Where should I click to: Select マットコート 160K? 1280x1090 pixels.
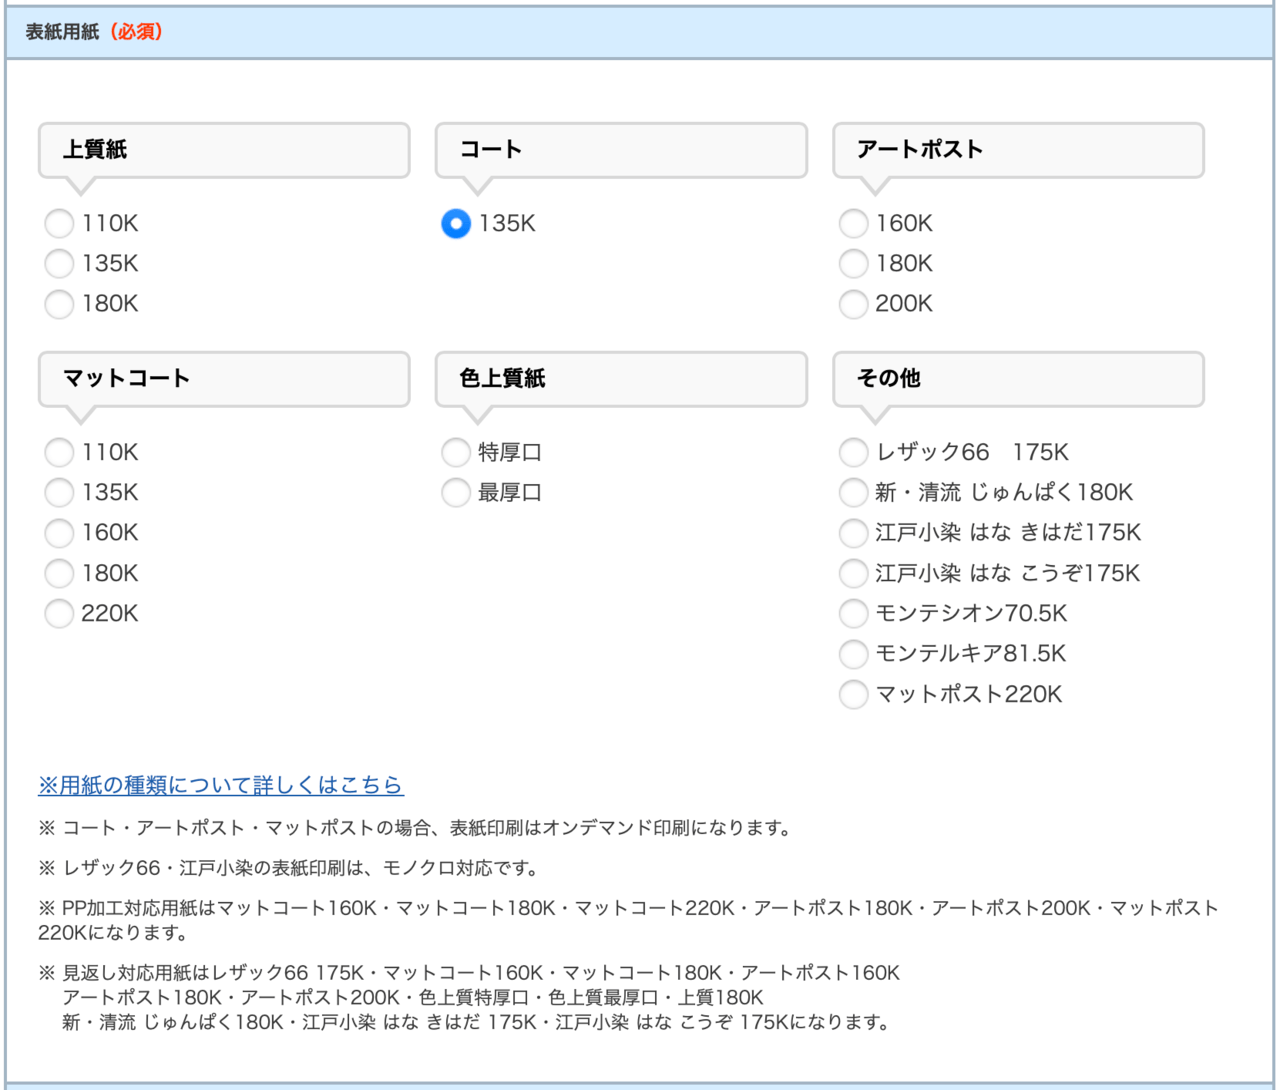click(59, 533)
